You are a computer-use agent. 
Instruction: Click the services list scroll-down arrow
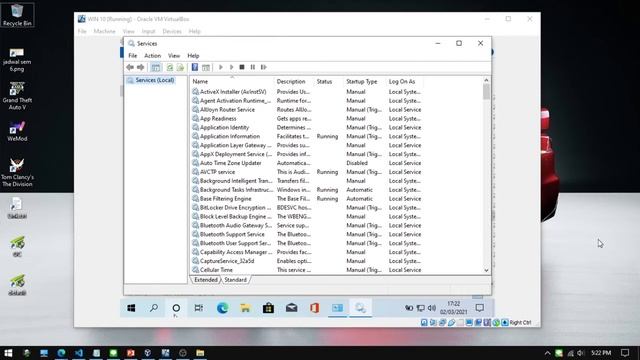(x=486, y=270)
